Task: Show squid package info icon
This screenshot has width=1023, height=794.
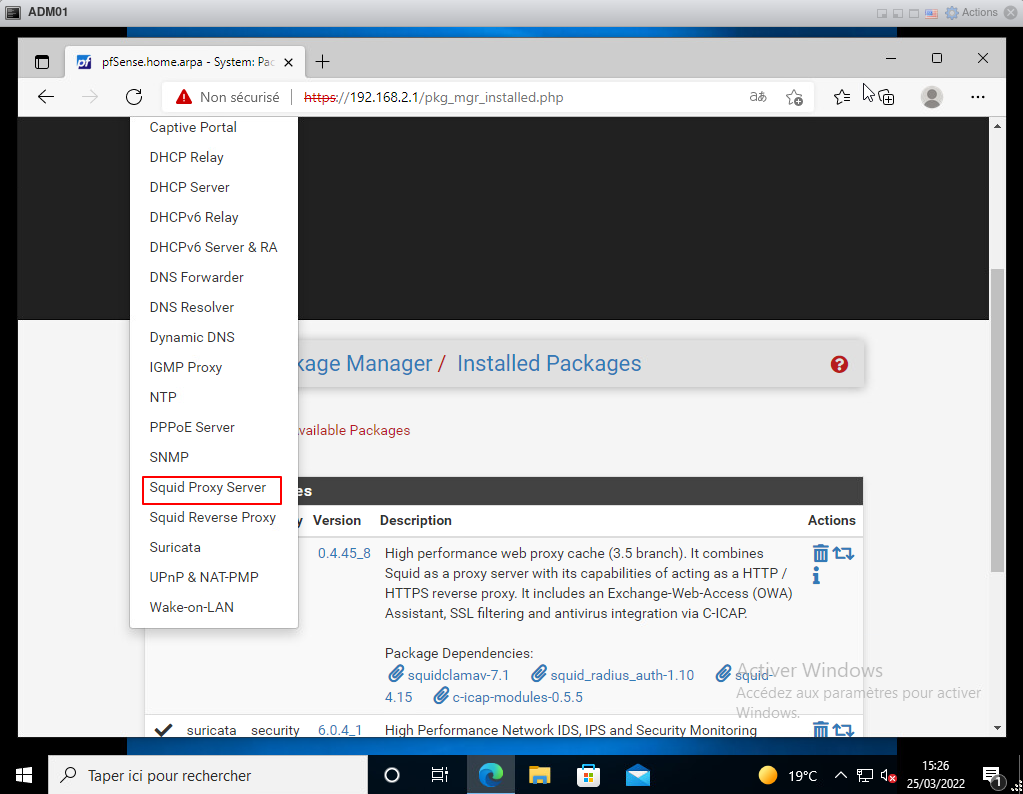Action: coord(817,576)
